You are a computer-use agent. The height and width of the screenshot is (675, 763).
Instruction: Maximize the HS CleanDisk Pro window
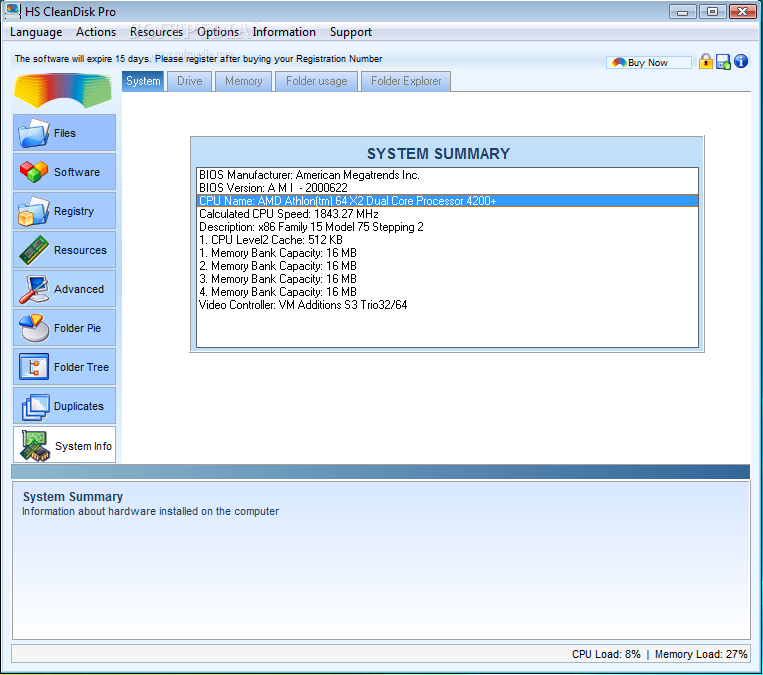[x=712, y=11]
